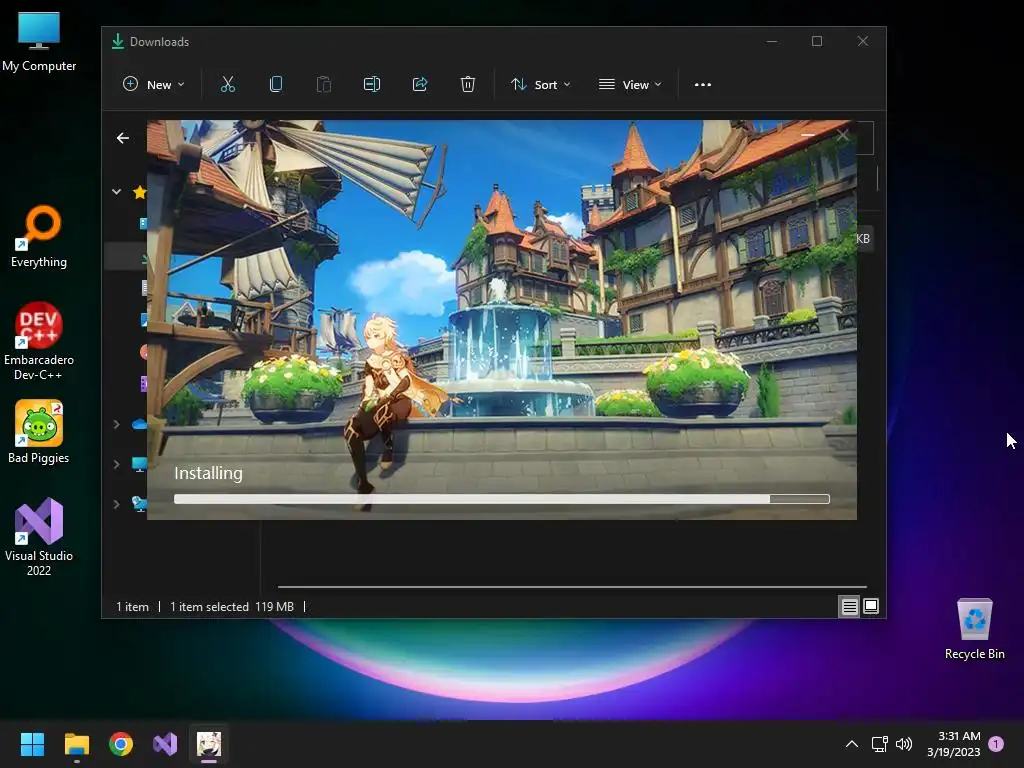Click the Share icon in toolbar
This screenshot has height=768, width=1024.
tap(420, 84)
